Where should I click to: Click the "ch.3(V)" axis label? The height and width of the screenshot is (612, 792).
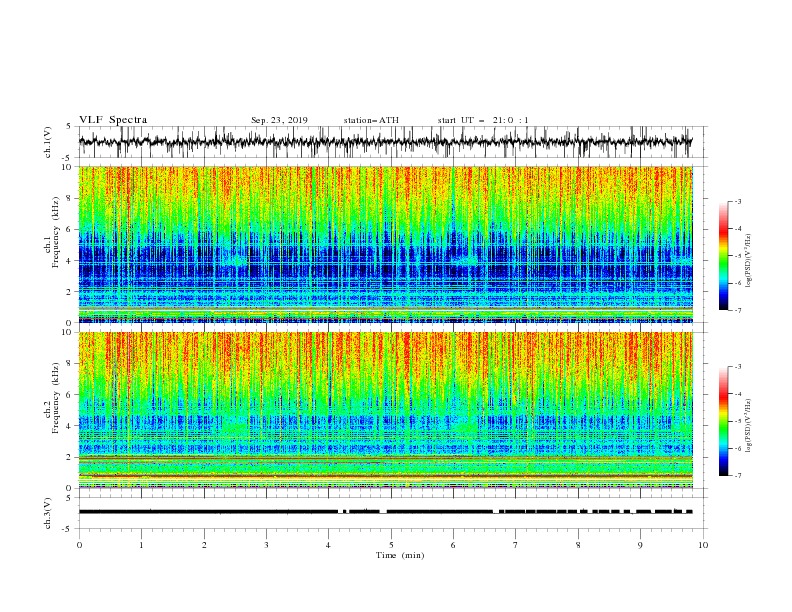pyautogui.click(x=48, y=513)
